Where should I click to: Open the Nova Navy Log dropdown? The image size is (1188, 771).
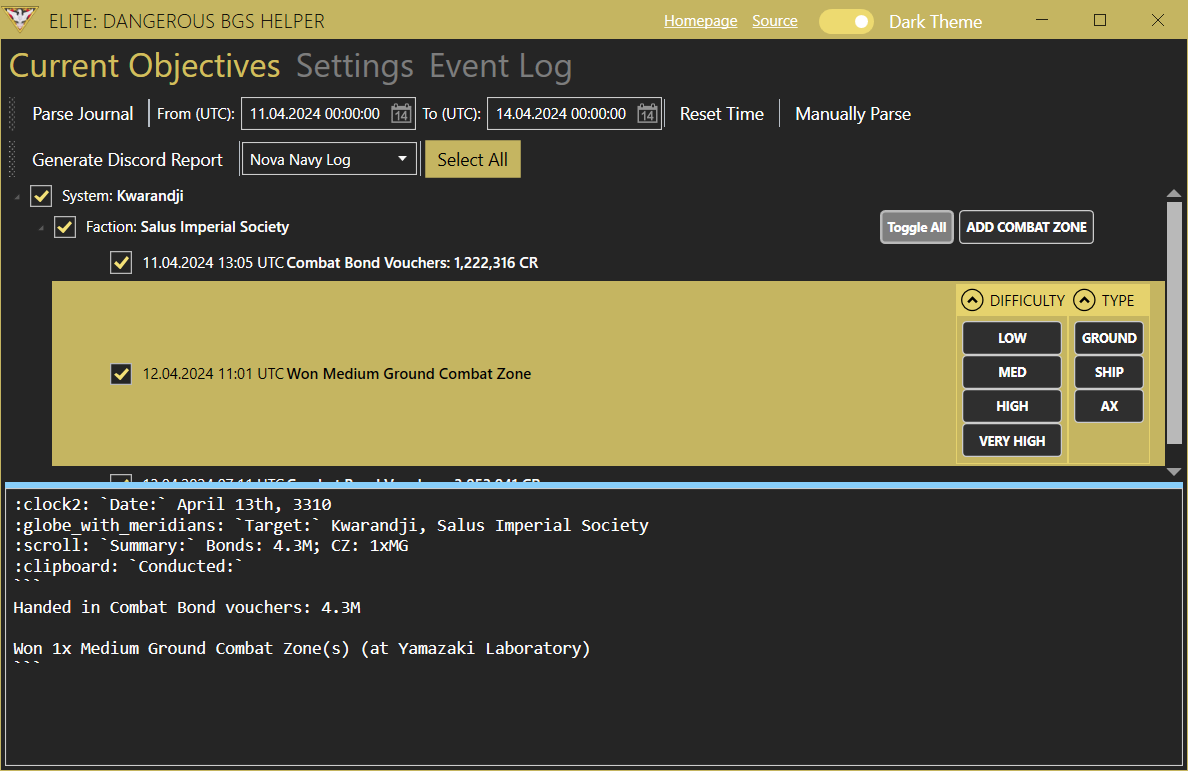[329, 159]
